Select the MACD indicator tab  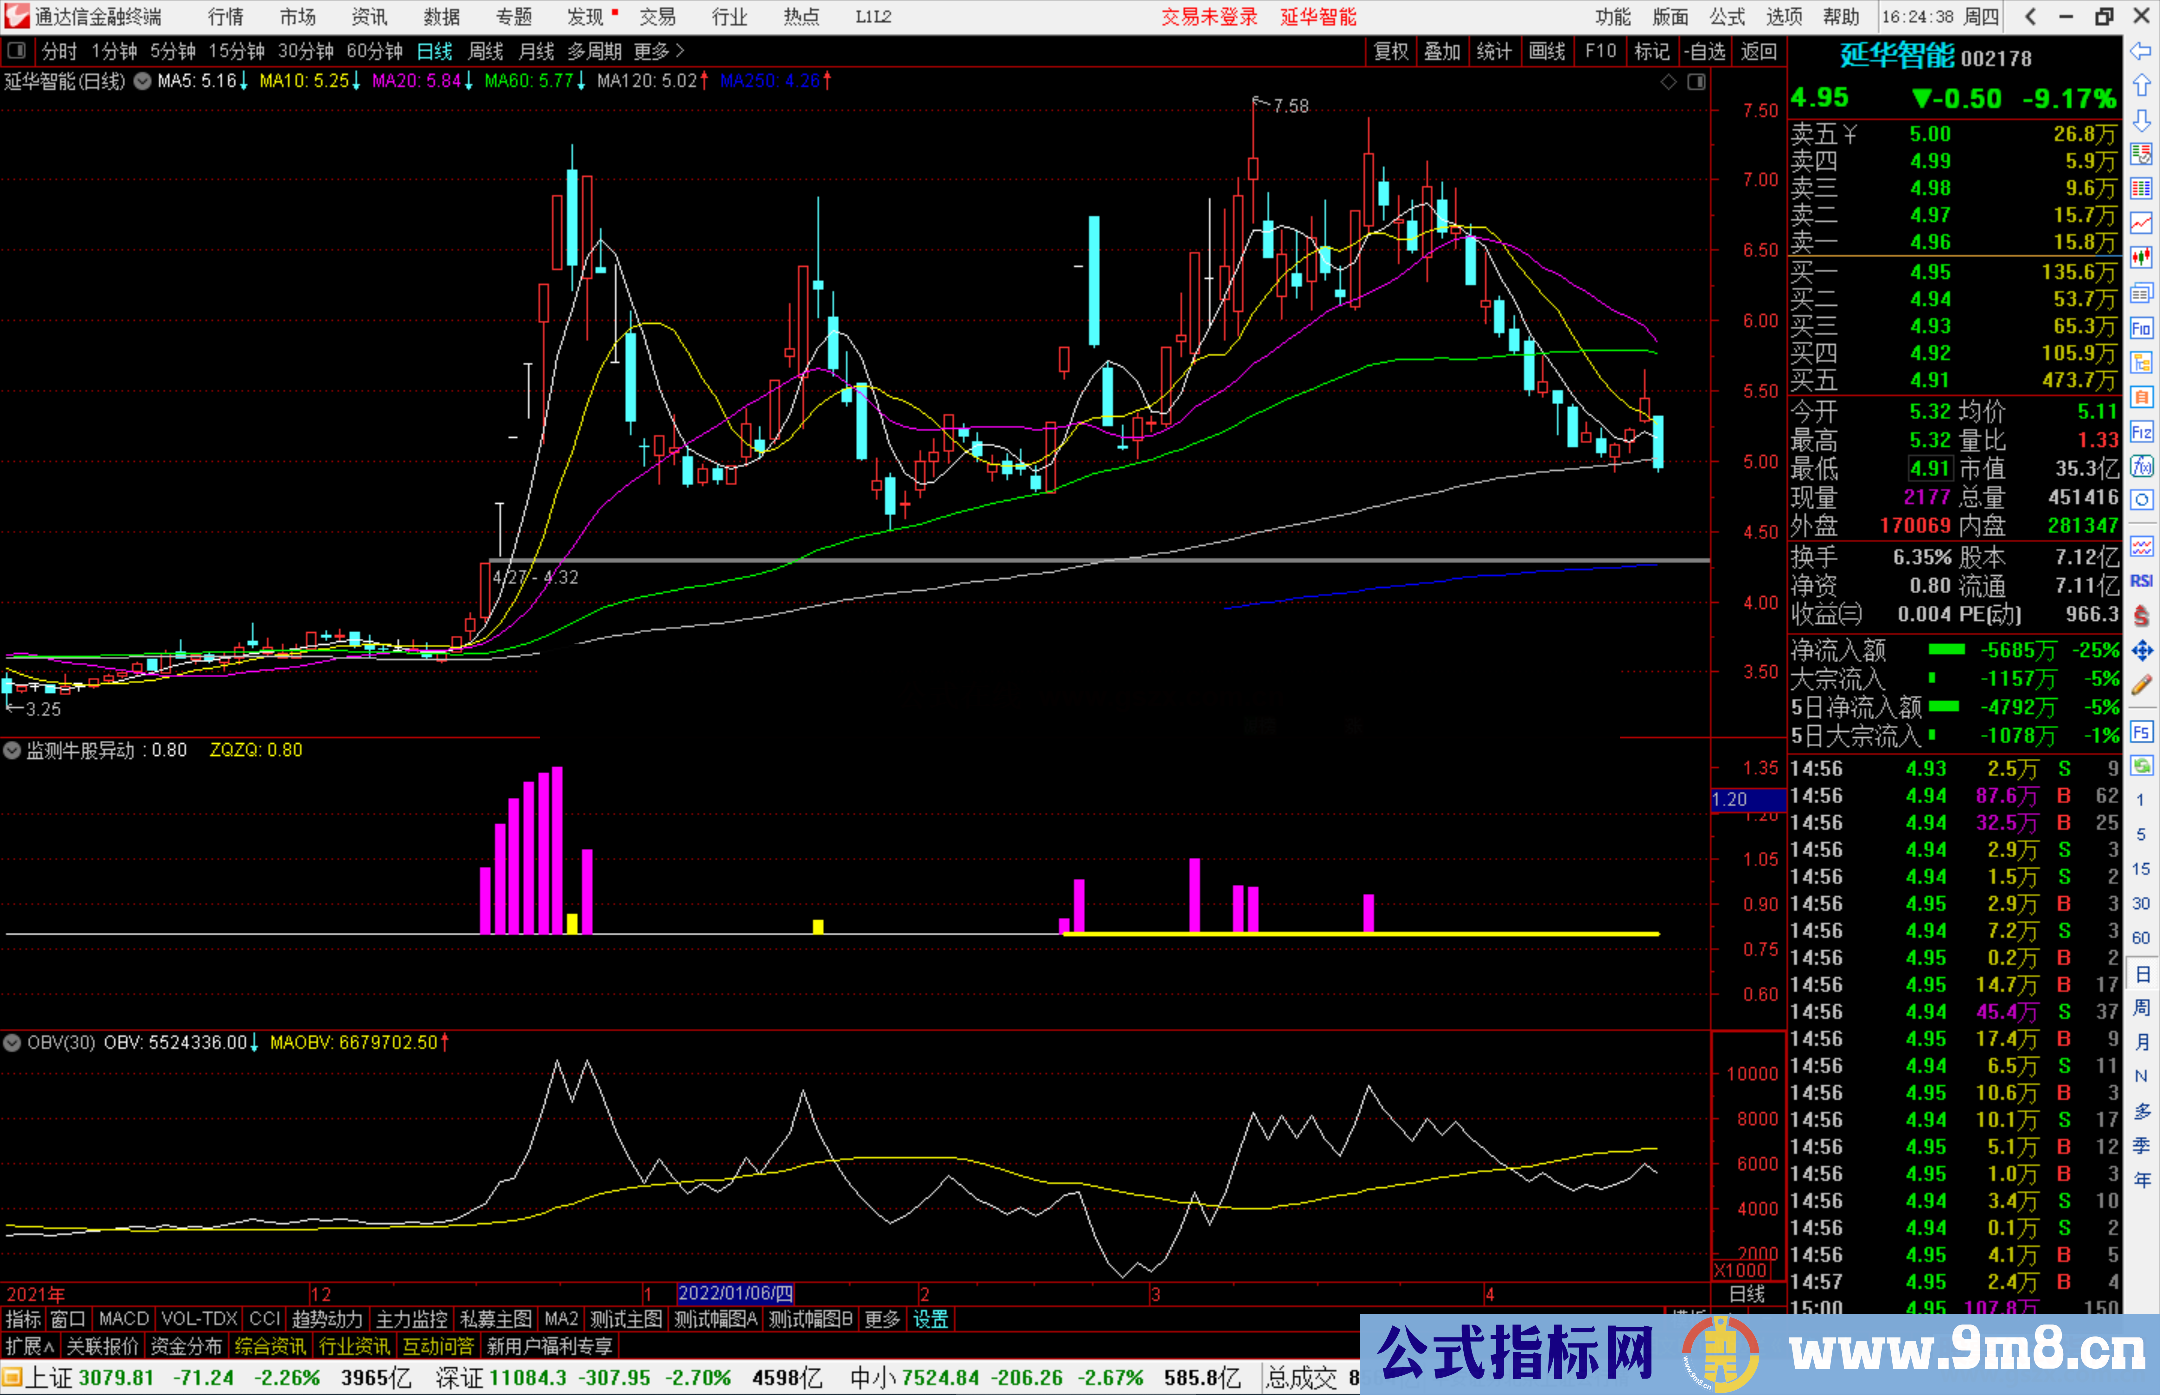123,1319
